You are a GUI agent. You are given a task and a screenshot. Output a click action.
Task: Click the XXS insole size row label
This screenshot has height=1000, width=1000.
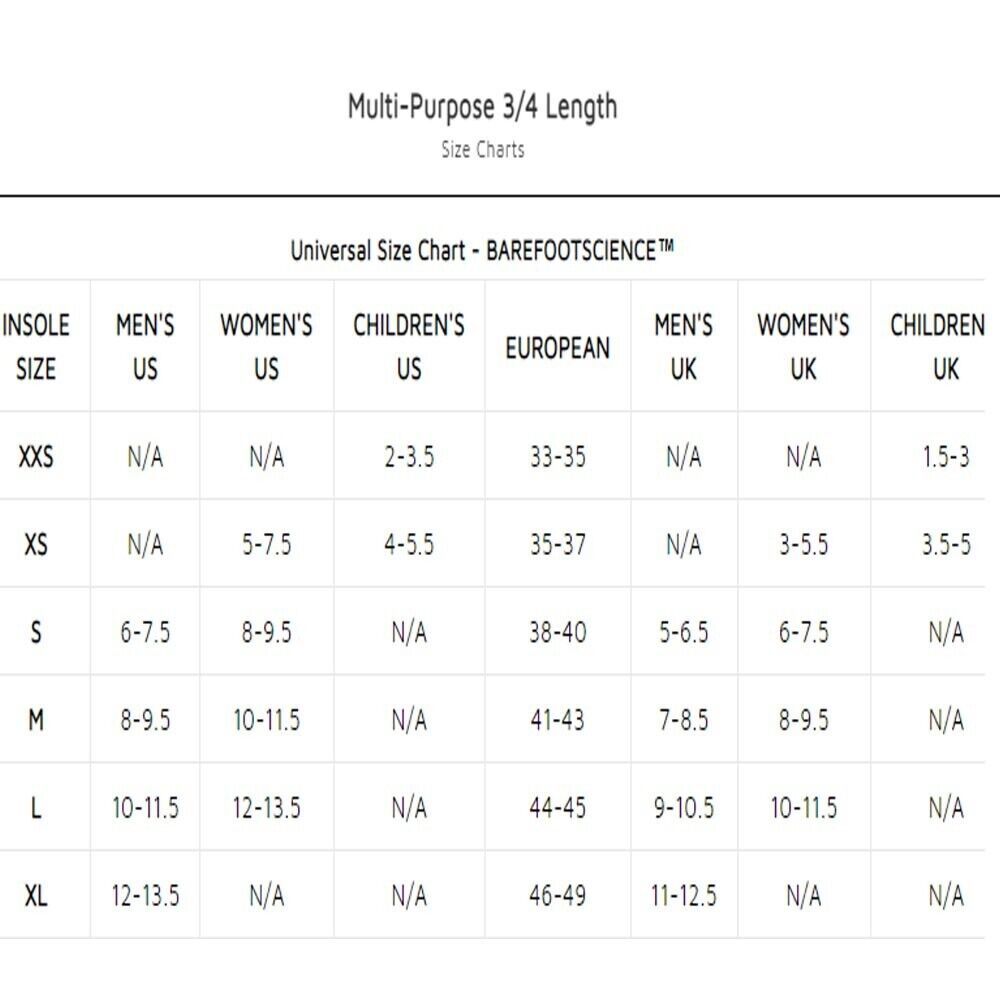tap(36, 457)
